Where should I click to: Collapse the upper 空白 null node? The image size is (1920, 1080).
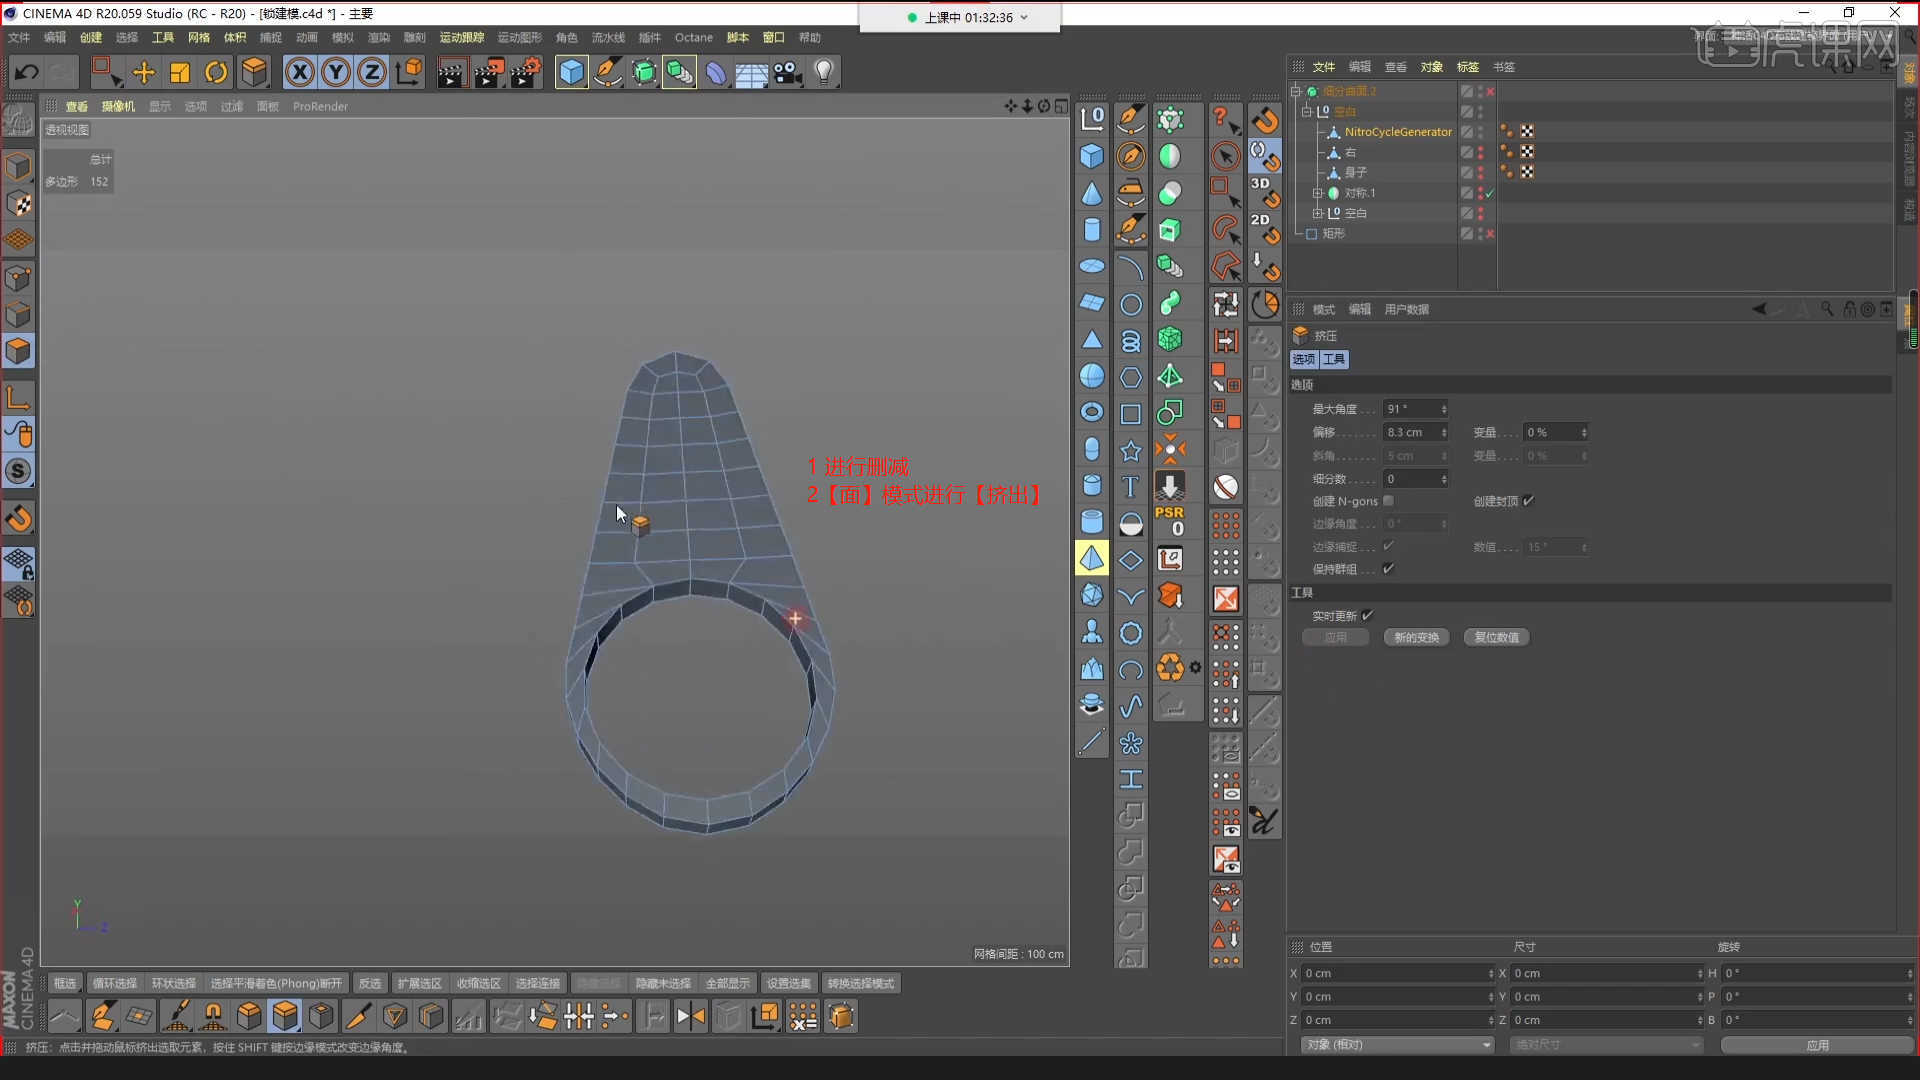click(x=1307, y=112)
